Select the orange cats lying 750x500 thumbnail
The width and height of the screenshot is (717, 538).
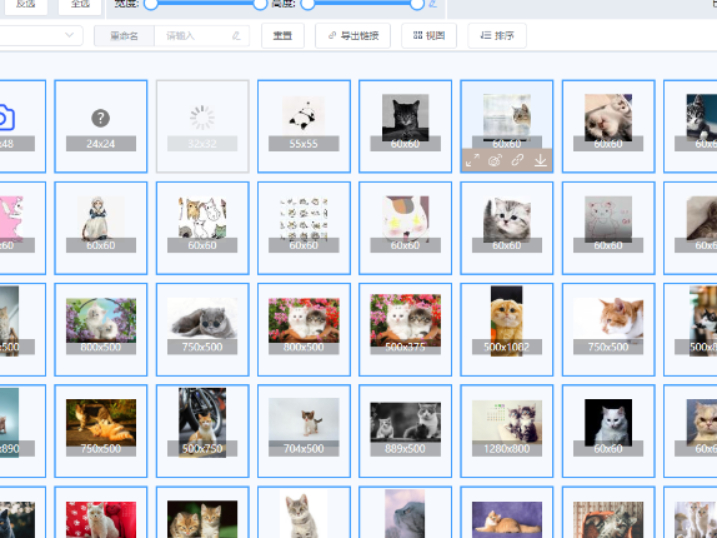[101, 431]
